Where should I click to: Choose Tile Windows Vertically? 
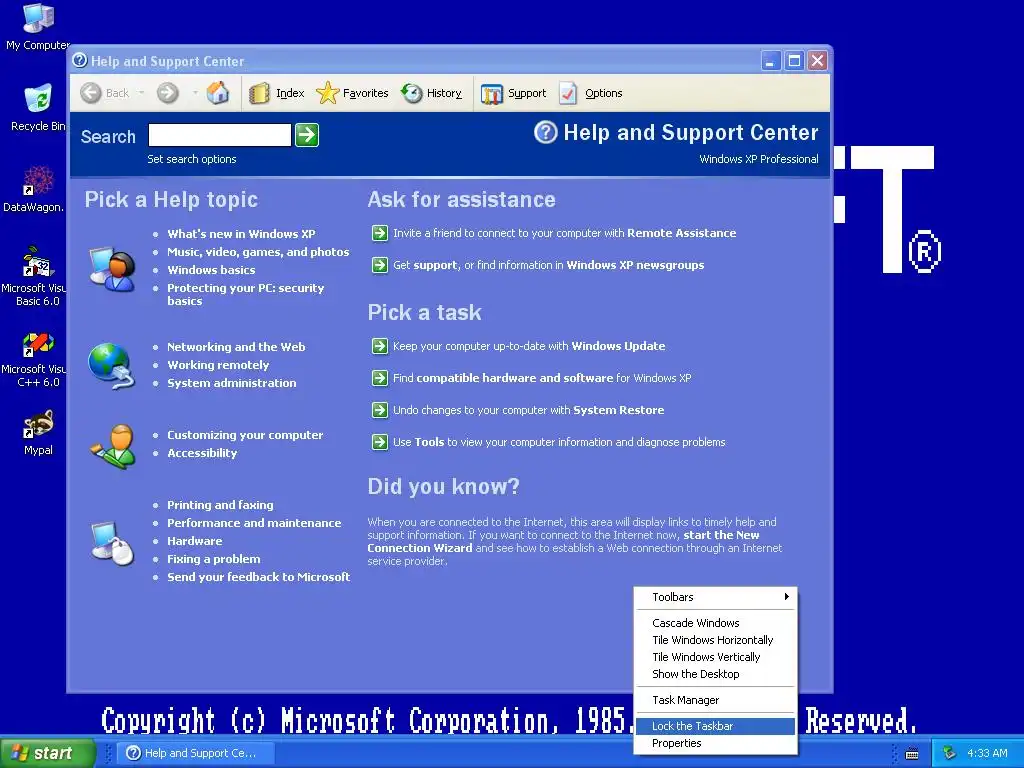click(715, 657)
